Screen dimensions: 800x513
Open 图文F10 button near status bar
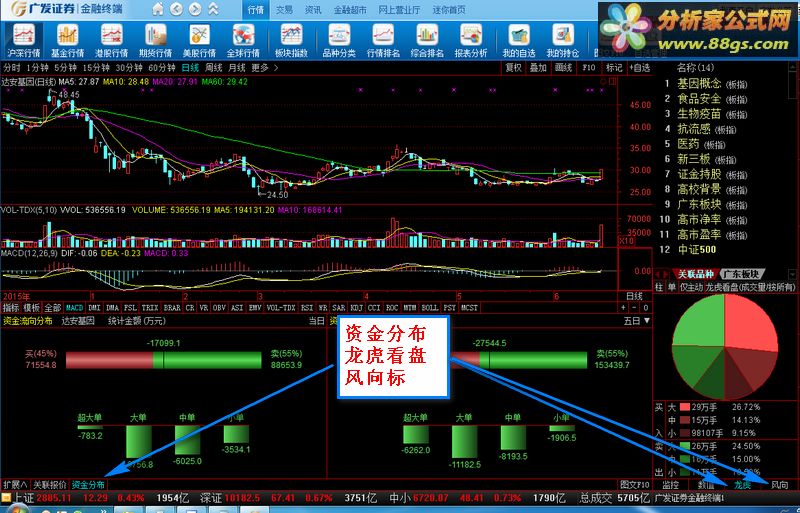click(x=635, y=484)
